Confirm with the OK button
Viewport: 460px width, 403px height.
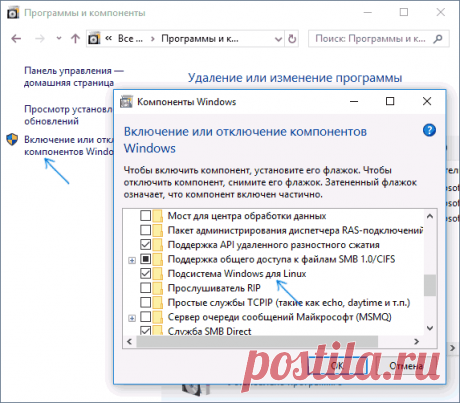click(x=337, y=366)
